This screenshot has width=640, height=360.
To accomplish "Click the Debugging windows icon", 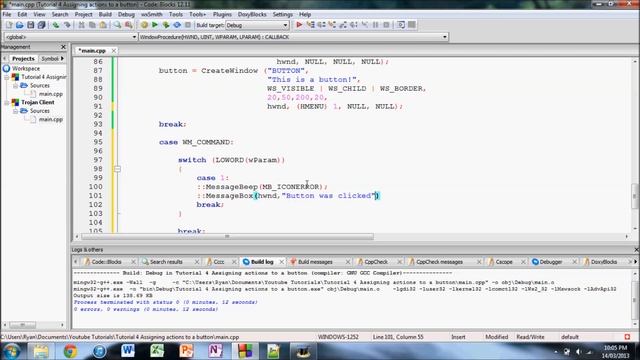I will click(401, 25).
